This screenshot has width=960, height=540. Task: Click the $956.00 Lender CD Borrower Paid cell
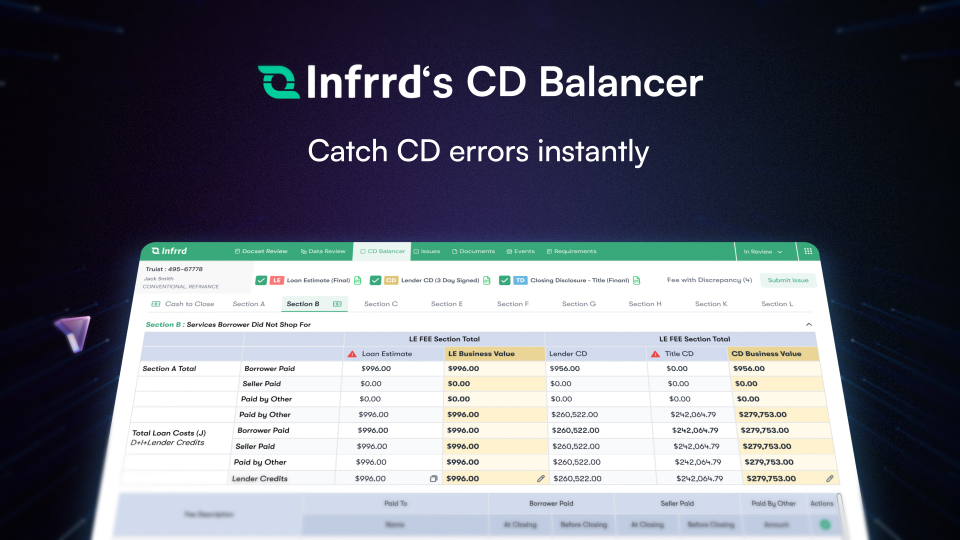click(564, 369)
